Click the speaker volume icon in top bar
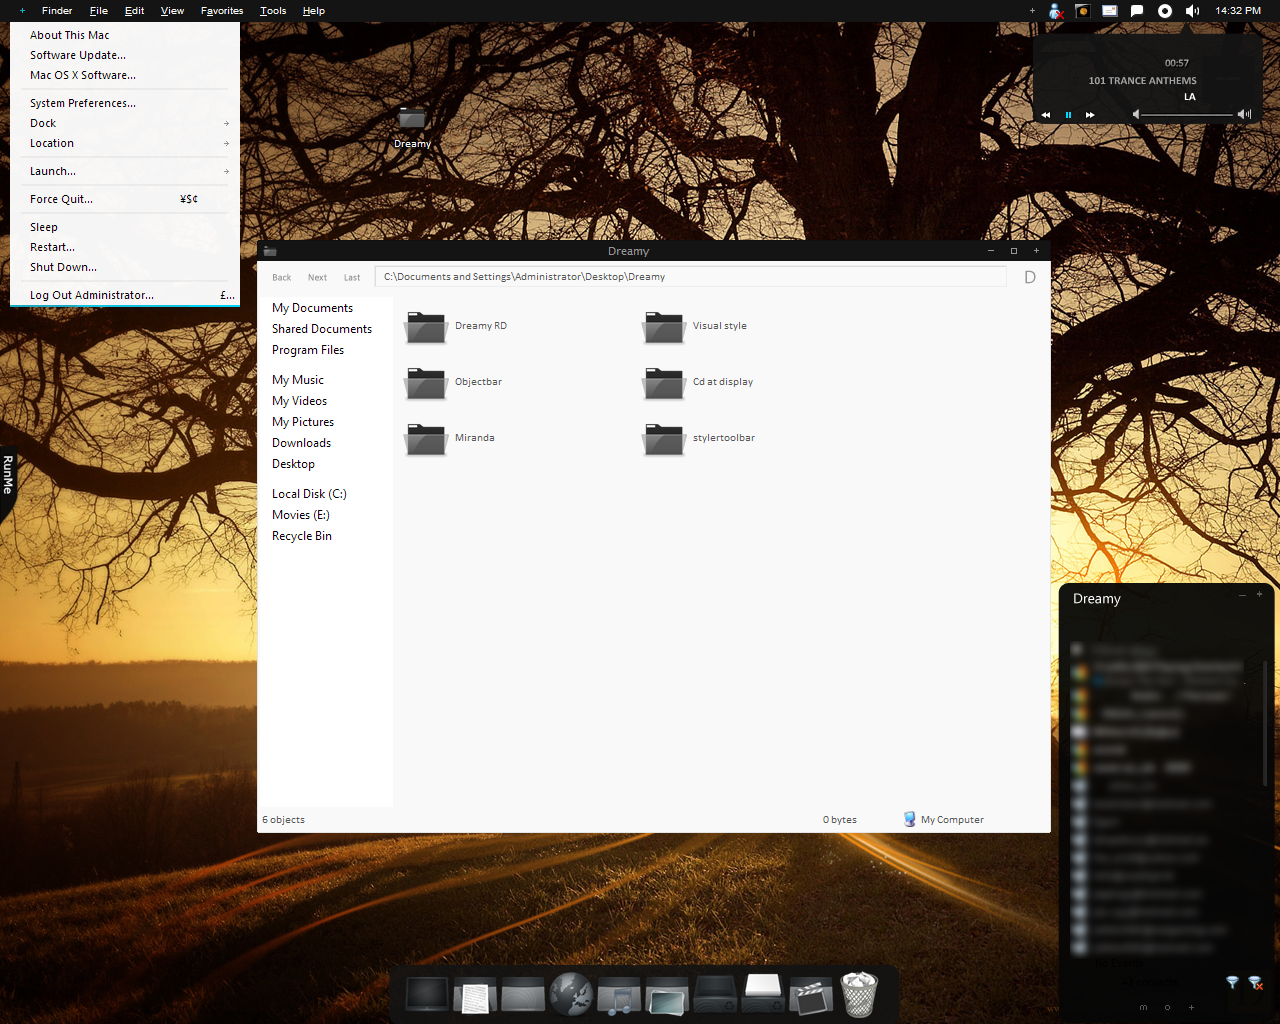The width and height of the screenshot is (1280, 1024). click(x=1192, y=11)
